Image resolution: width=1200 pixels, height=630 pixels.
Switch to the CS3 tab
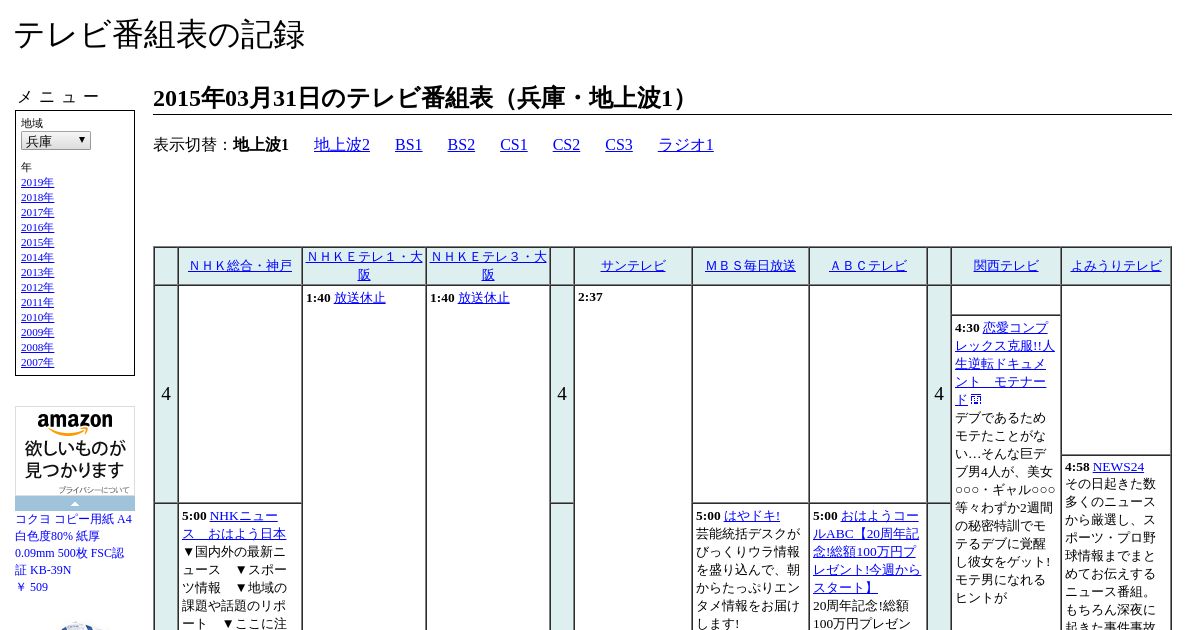tap(619, 145)
